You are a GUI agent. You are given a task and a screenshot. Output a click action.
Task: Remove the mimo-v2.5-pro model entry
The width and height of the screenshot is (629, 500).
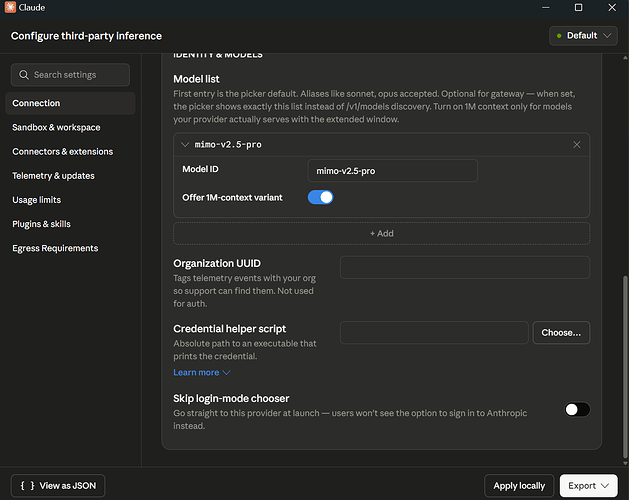576,144
